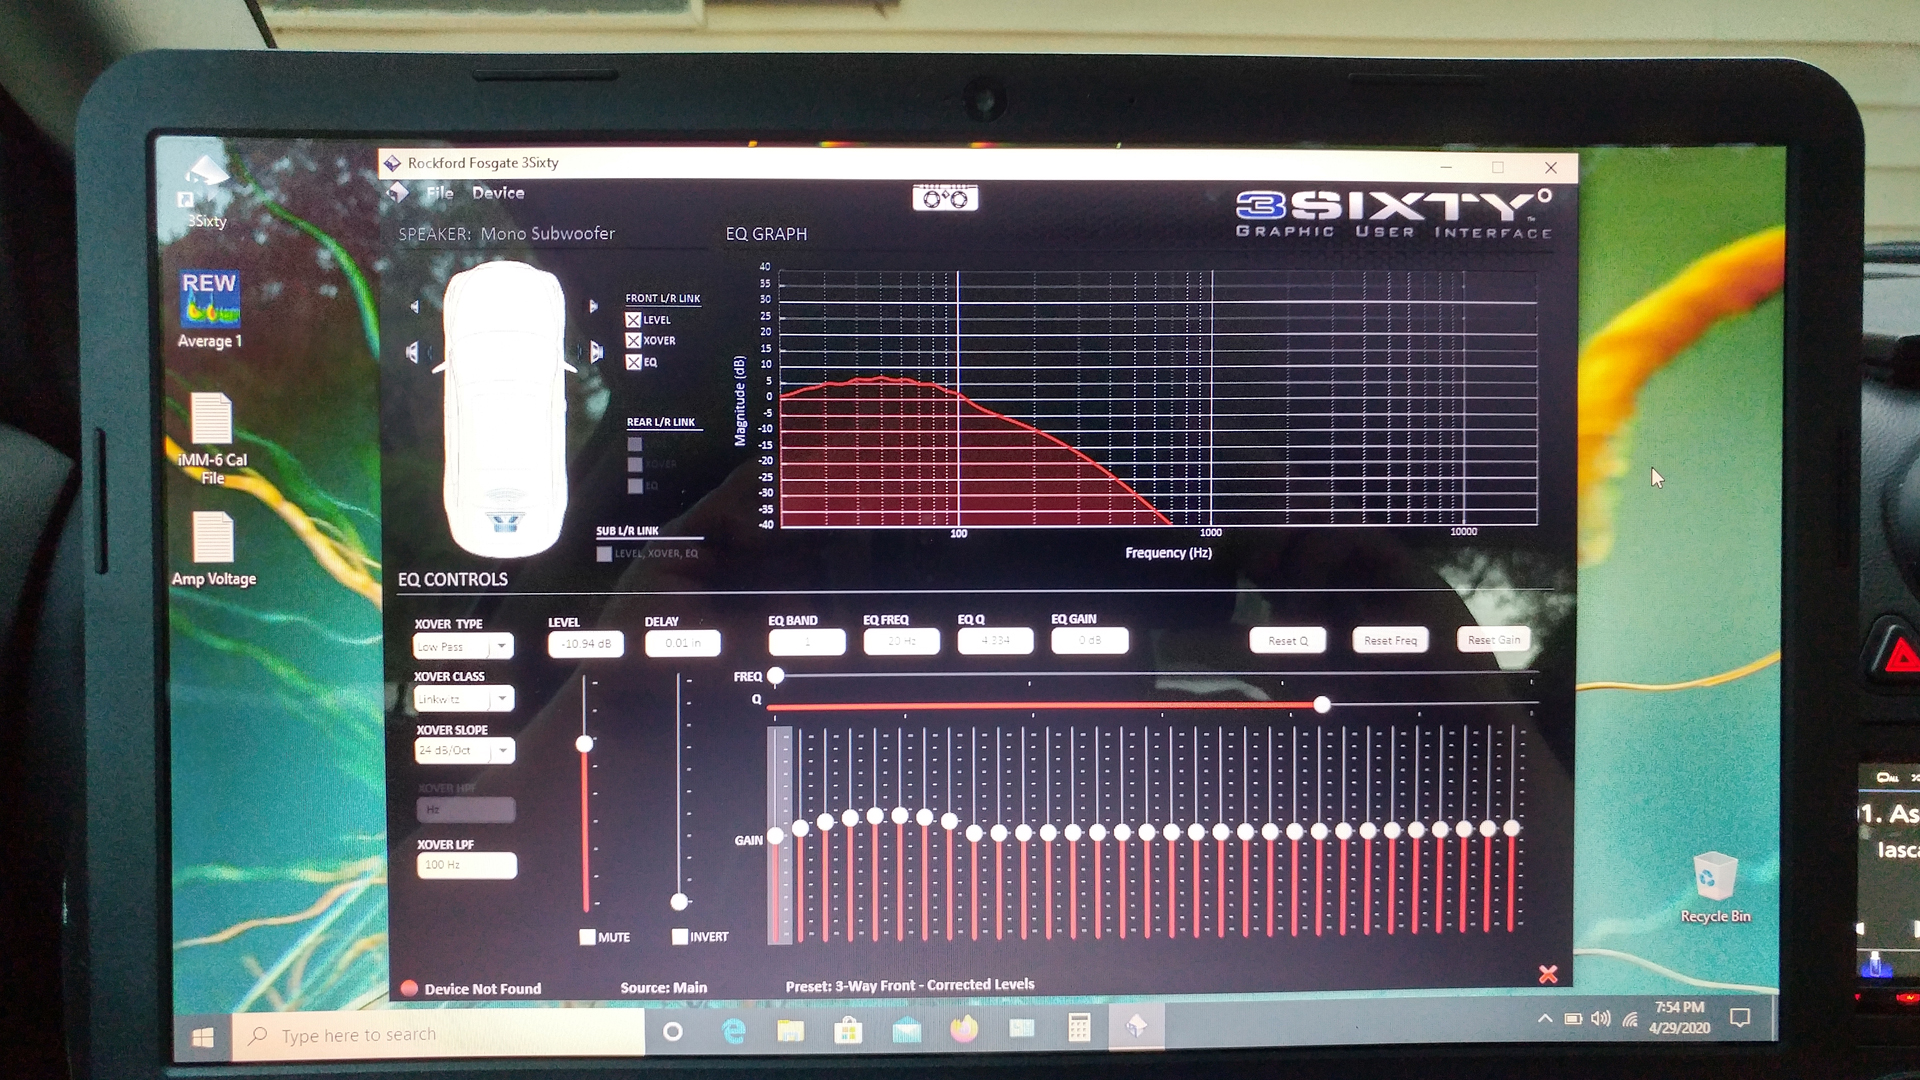Click the LEVEL value field
Screen dimensions: 1920x1080
point(586,644)
